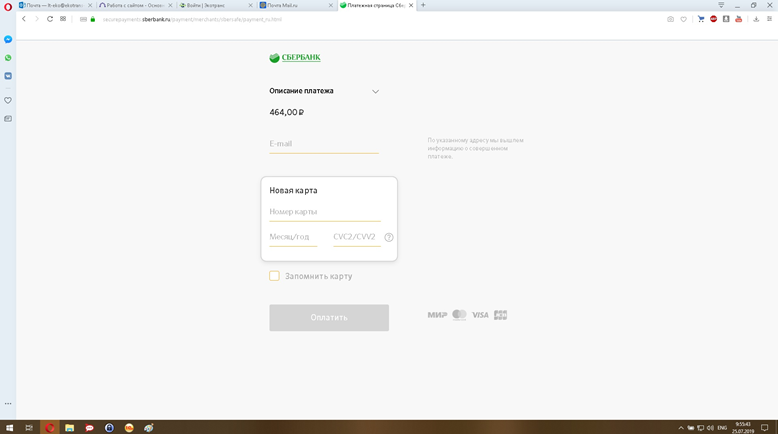Screen dimensions: 780x434
Task: Go forward to the next page
Action: pos(36,19)
